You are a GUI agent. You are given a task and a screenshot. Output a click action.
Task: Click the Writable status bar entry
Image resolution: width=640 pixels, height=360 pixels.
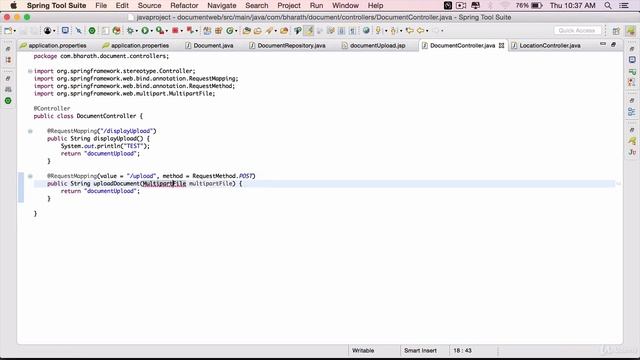pos(363,351)
